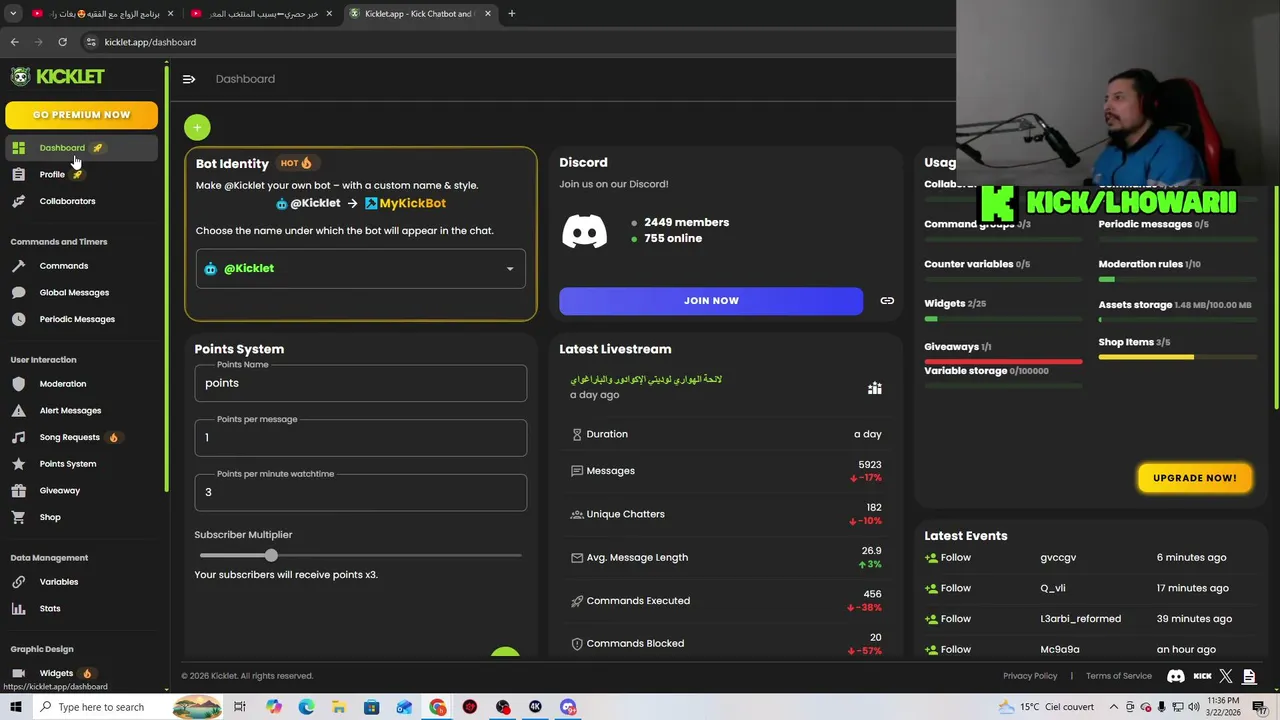Expand the system tray hidden icons chevron
The height and width of the screenshot is (720, 1280).
coord(1113,707)
